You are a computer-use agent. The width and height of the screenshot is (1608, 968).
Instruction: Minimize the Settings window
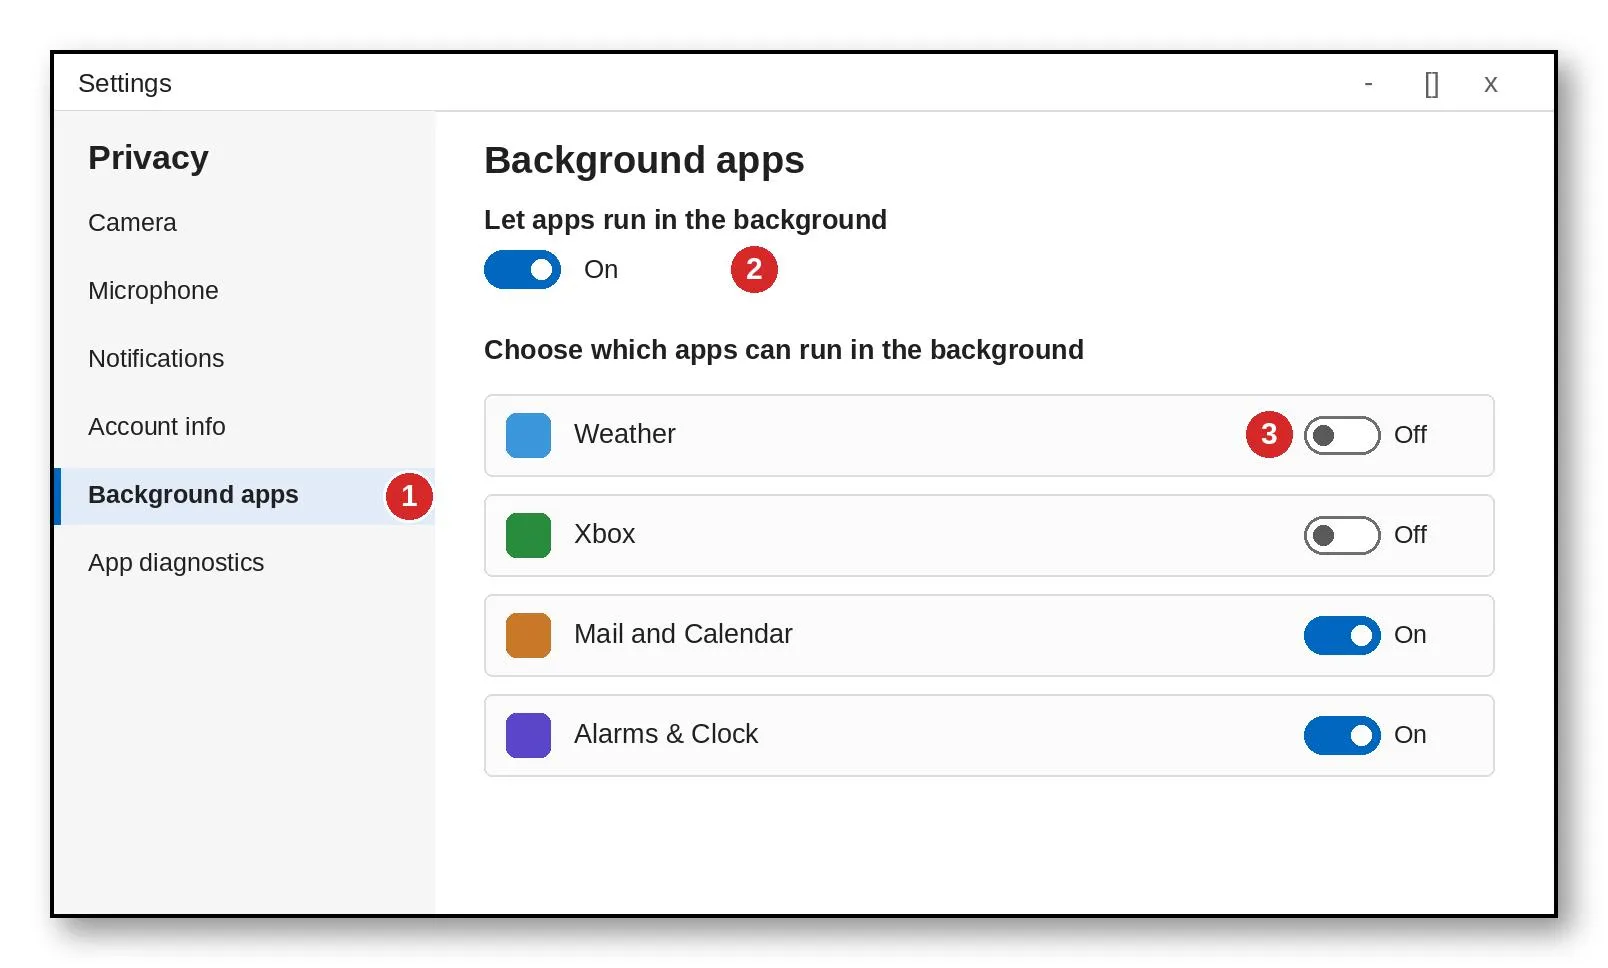tap(1368, 84)
